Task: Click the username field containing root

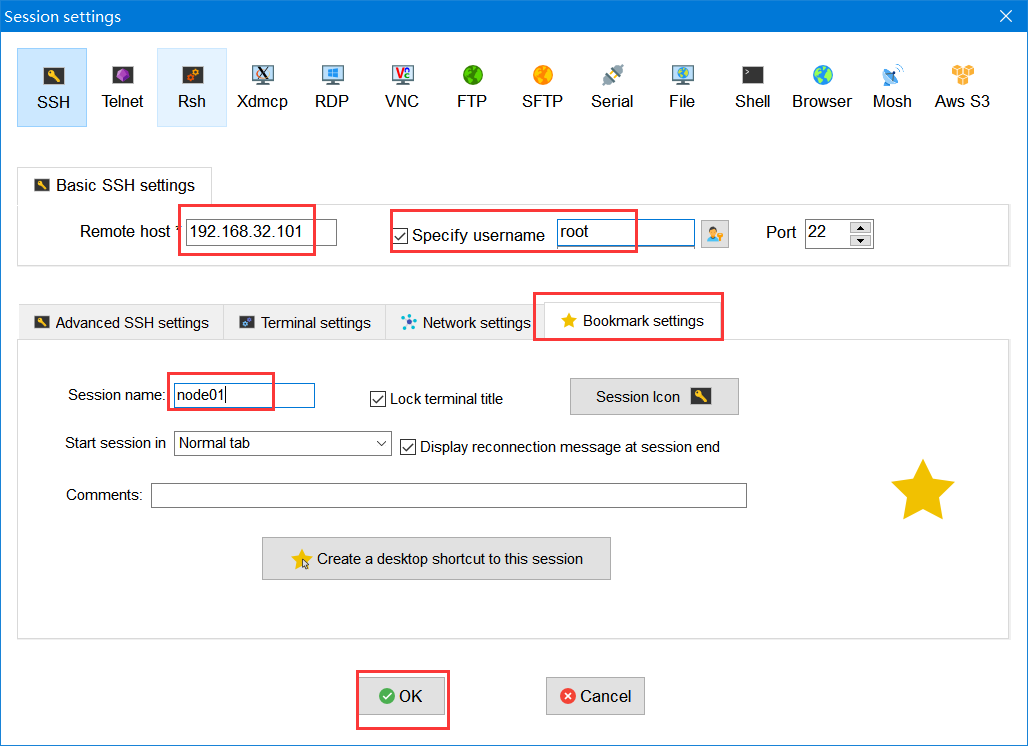Action: click(x=625, y=233)
